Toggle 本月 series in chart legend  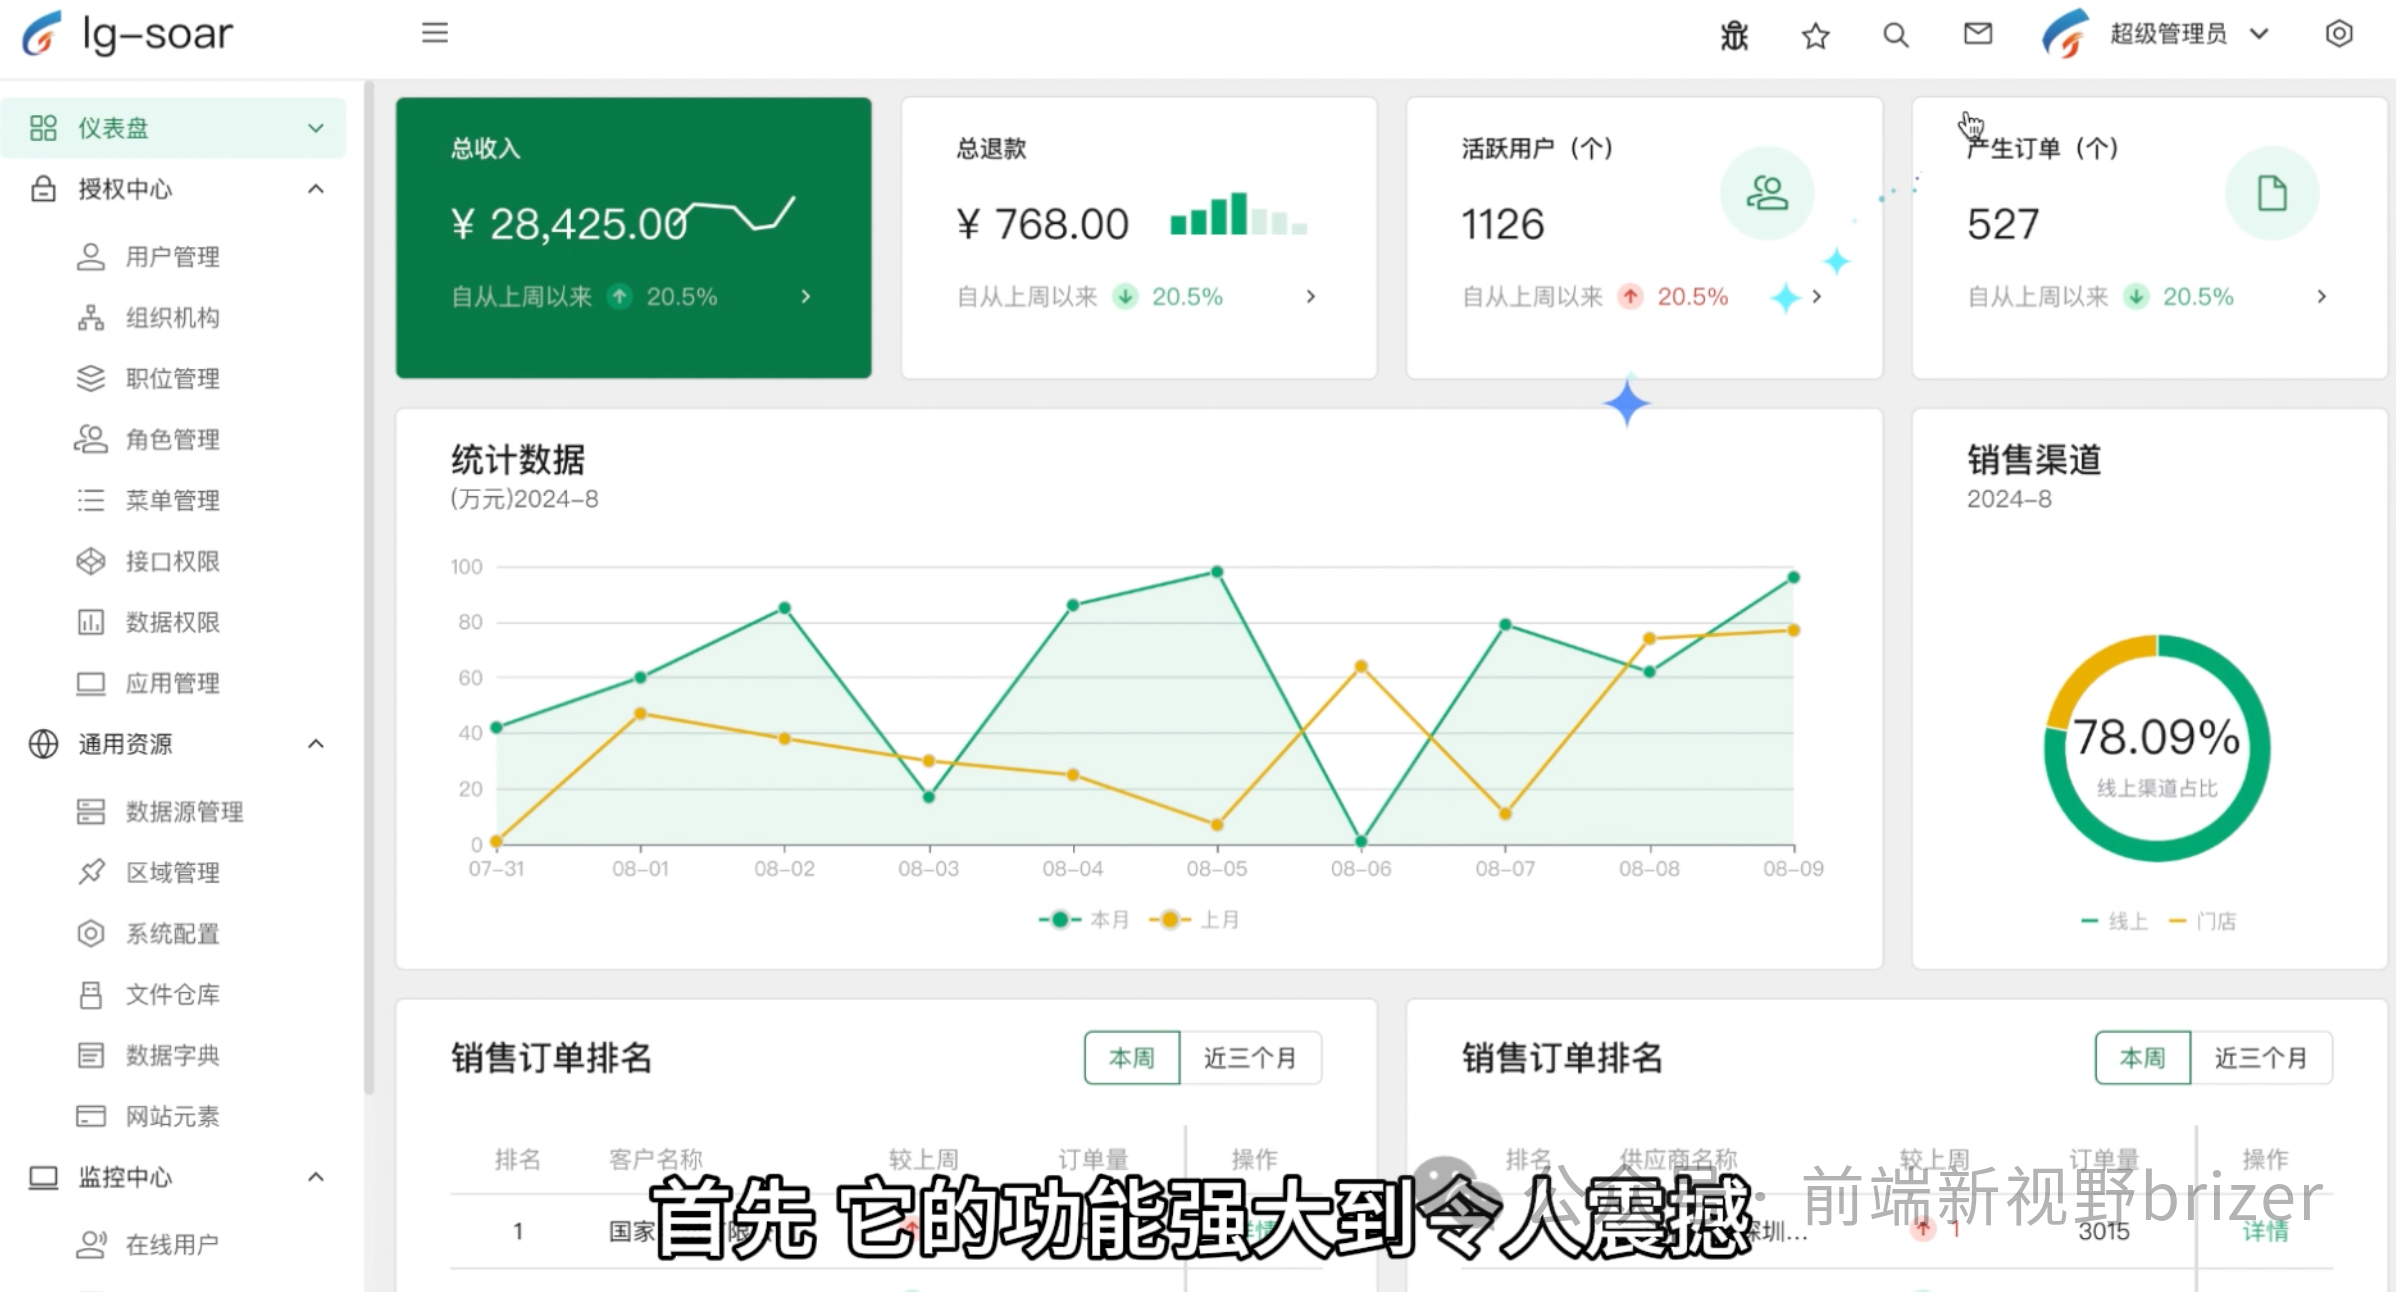pos(1084,920)
